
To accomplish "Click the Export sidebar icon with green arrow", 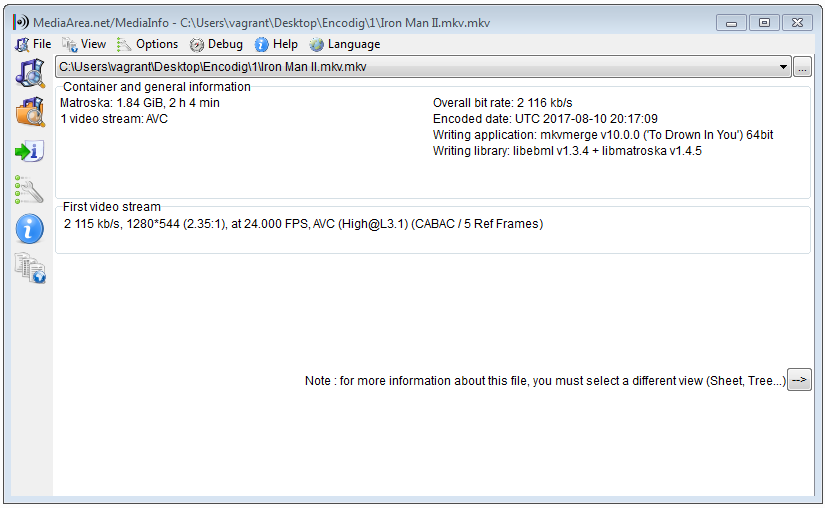I will pyautogui.click(x=29, y=151).
